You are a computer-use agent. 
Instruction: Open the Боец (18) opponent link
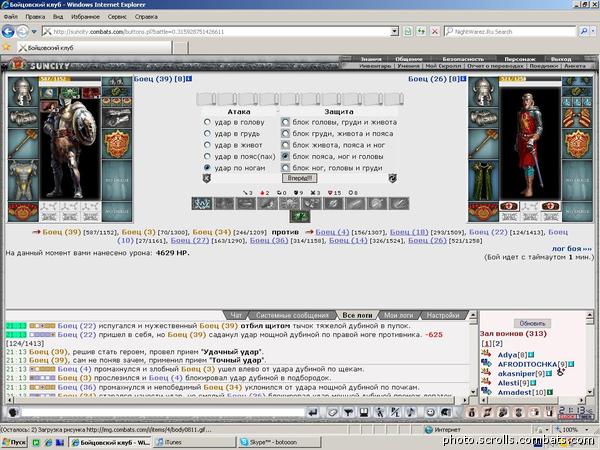click(409, 232)
